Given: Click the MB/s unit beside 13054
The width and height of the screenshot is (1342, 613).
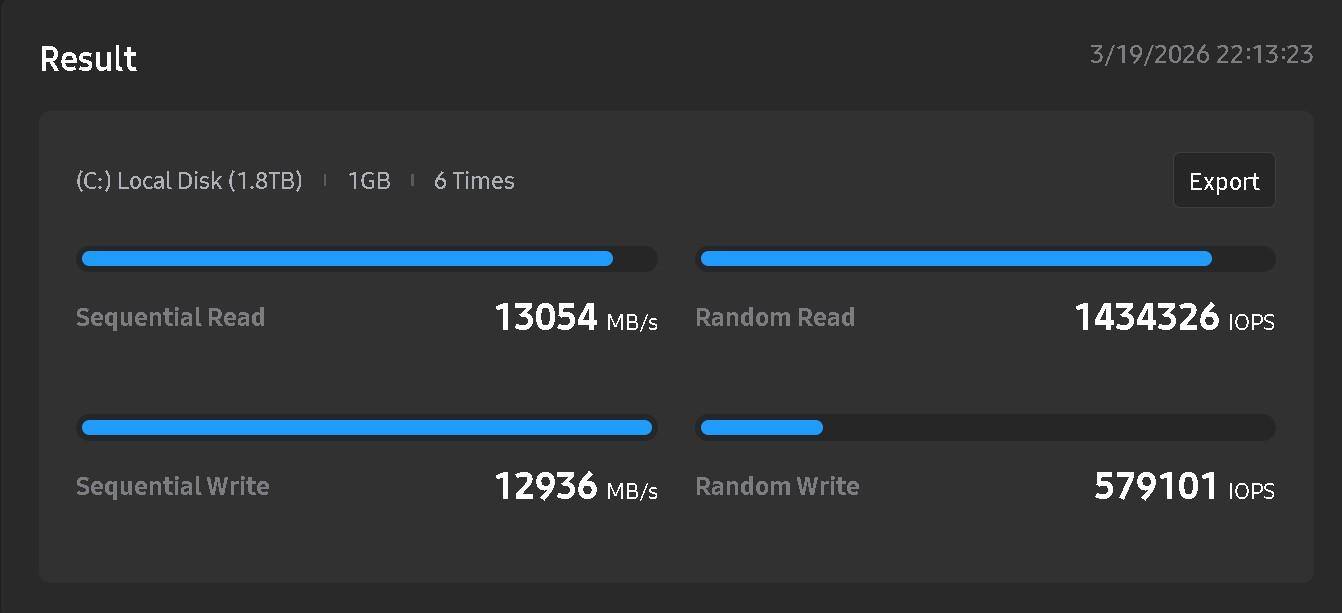Looking at the screenshot, I should tap(632, 322).
